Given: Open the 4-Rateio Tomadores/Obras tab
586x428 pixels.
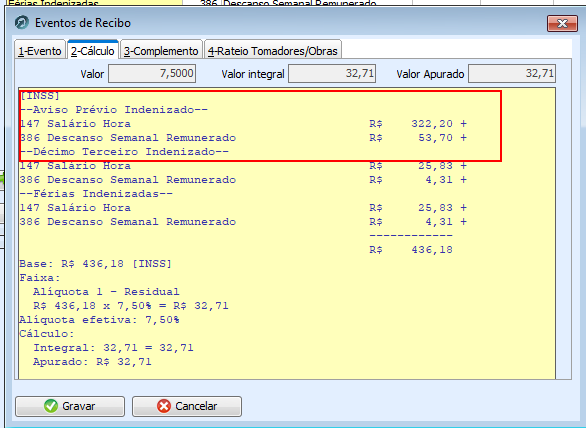Looking at the screenshot, I should tap(273, 50).
